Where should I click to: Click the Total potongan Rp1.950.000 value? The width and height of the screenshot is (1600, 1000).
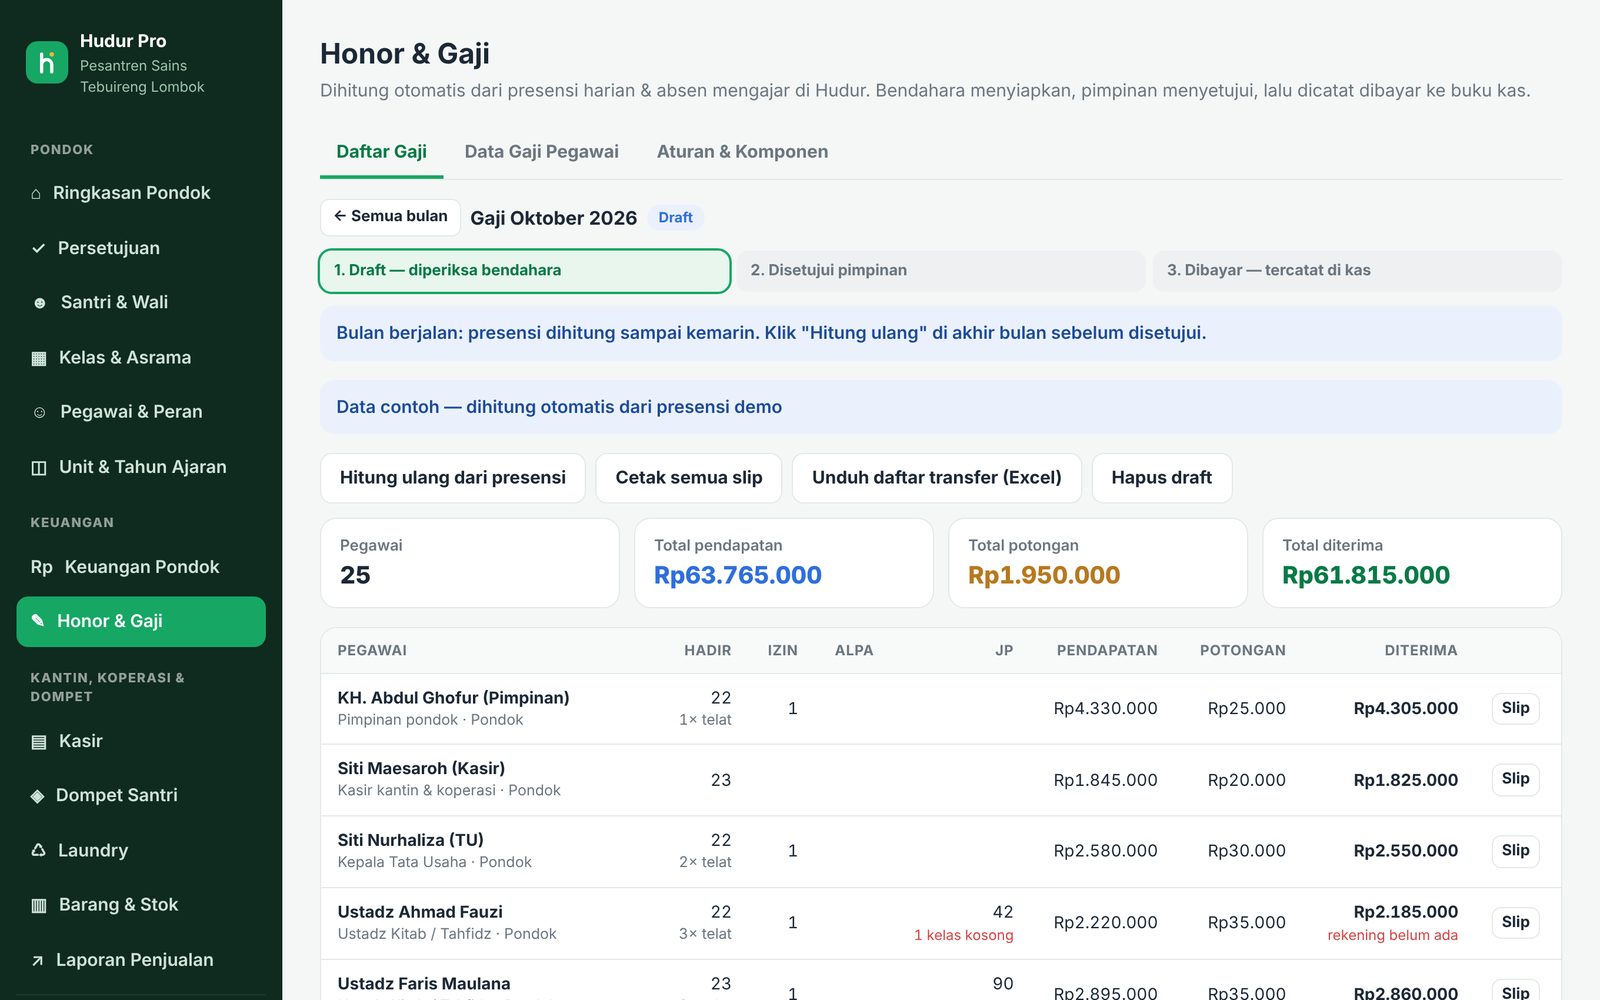(x=1044, y=575)
